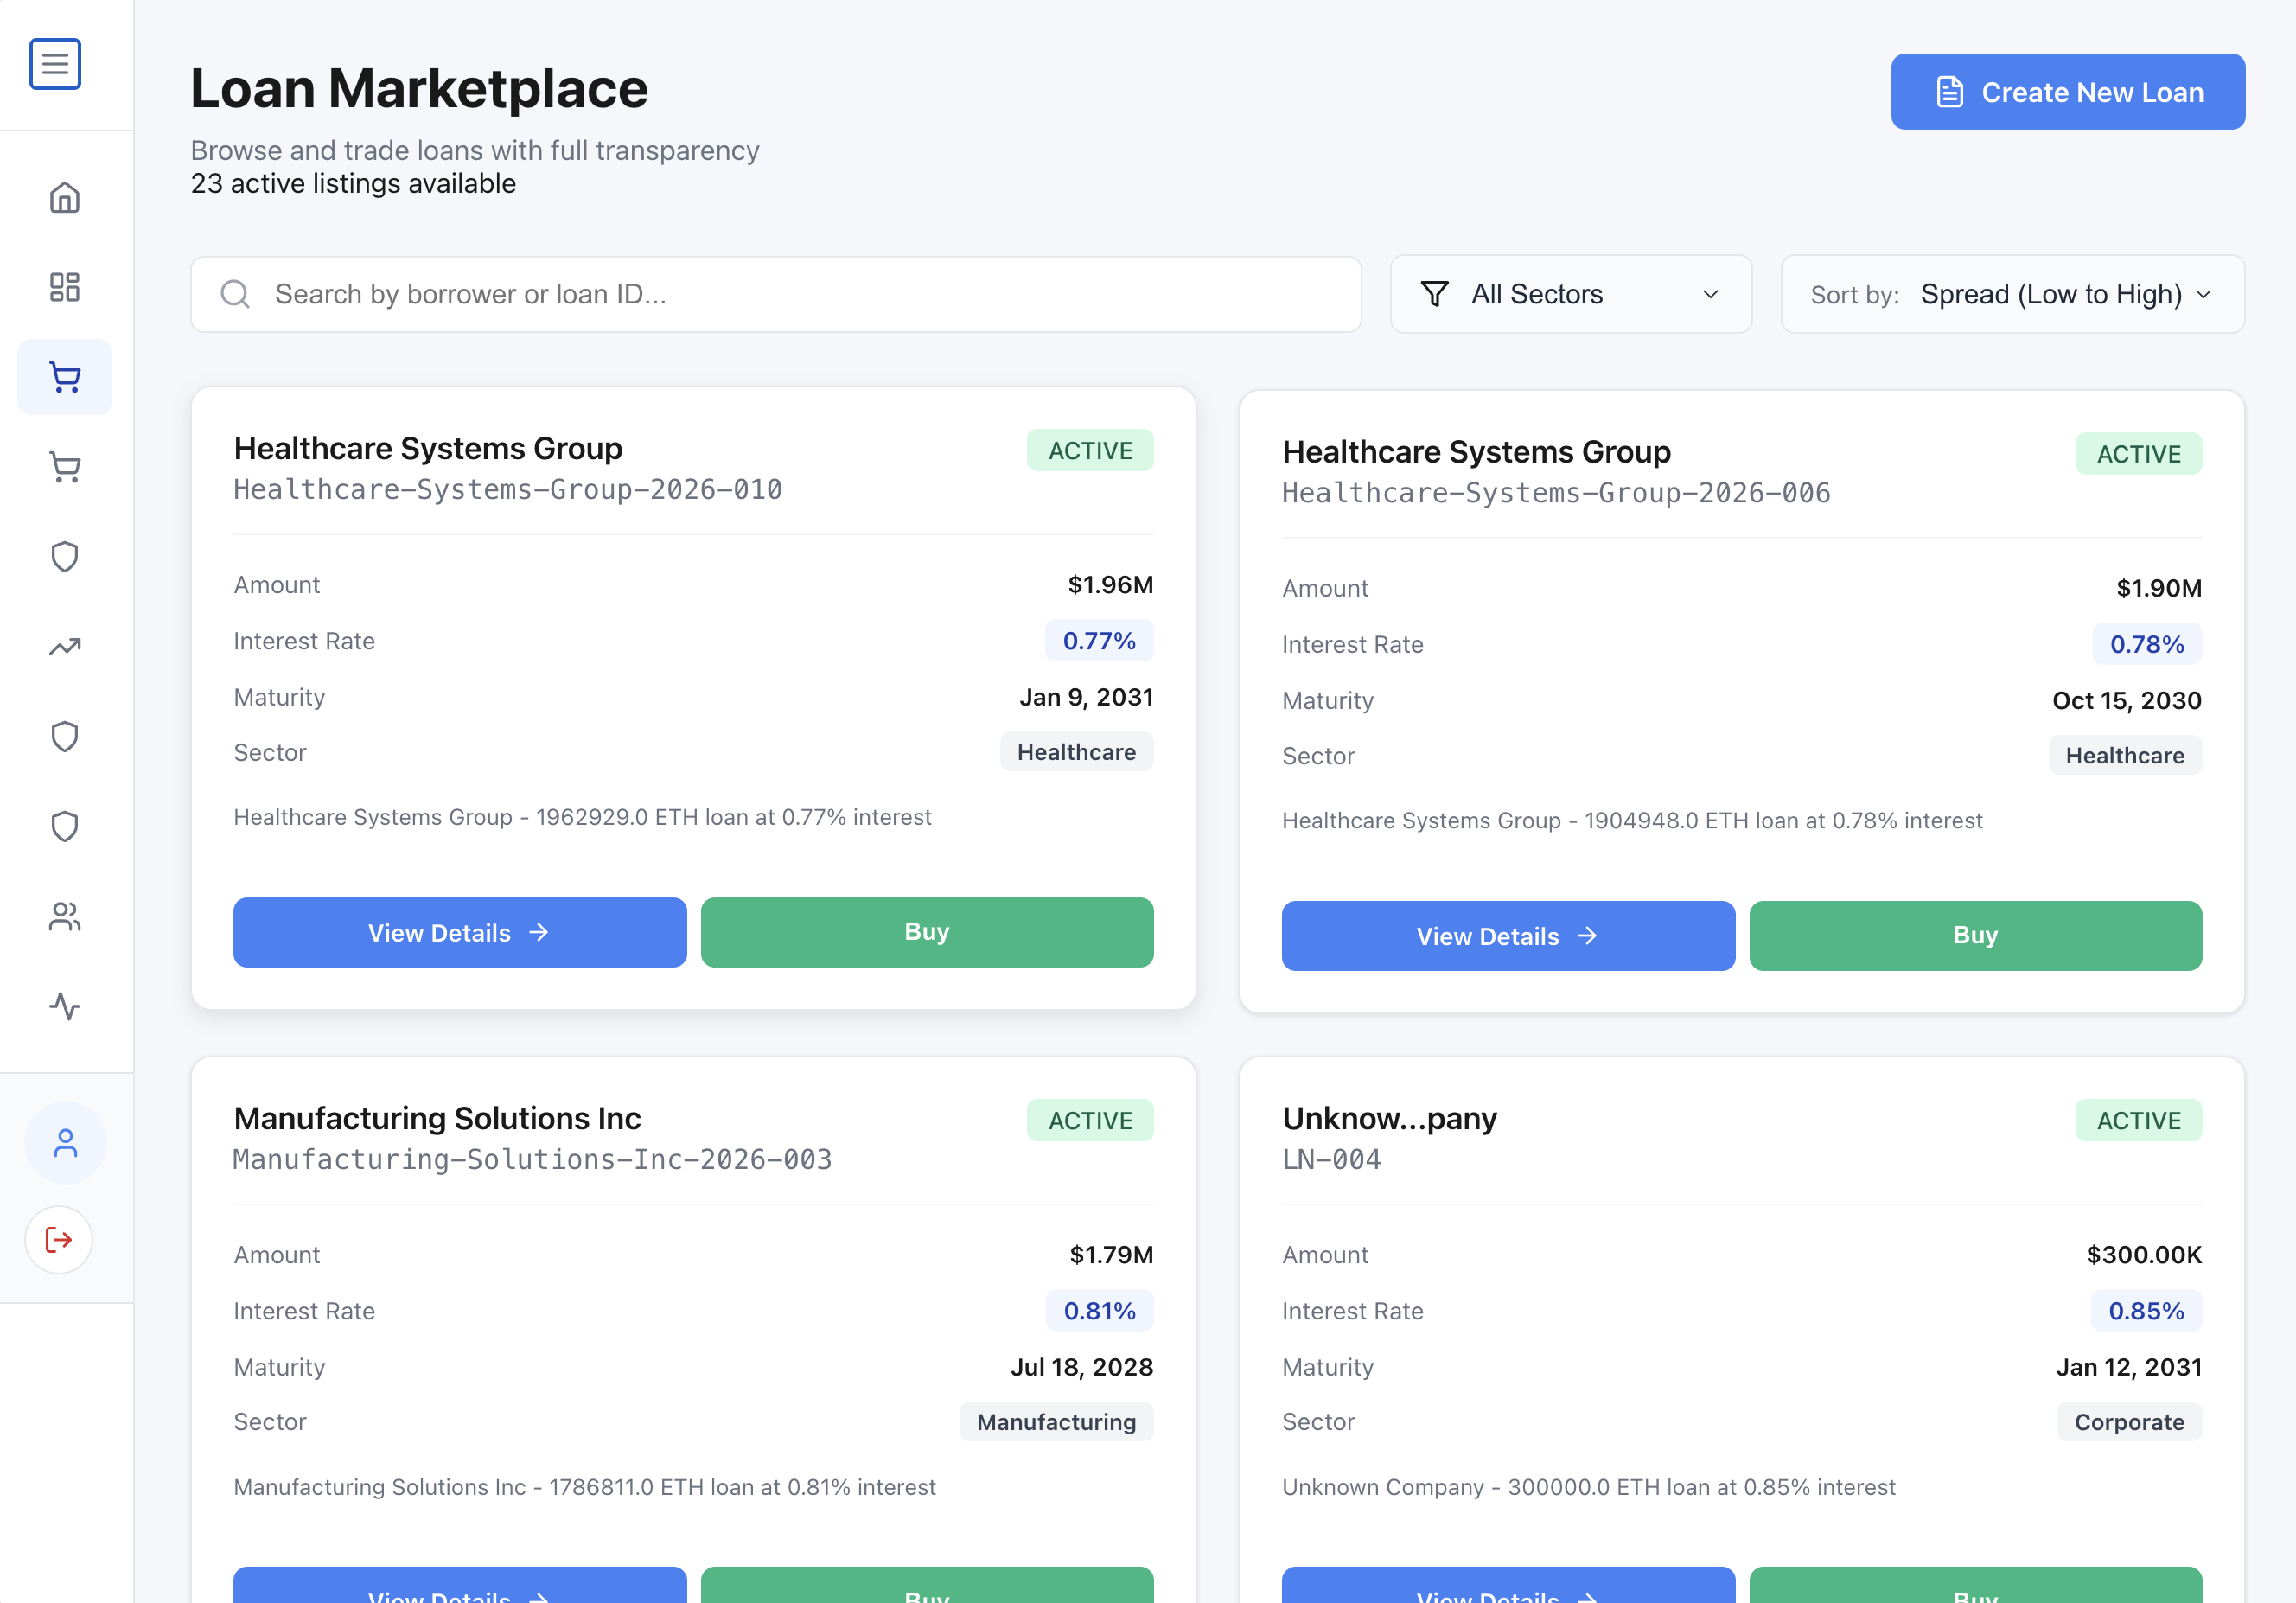View Details for Healthcare-Systems-Group-2026-010
The height and width of the screenshot is (1603, 2296).
click(x=459, y=932)
